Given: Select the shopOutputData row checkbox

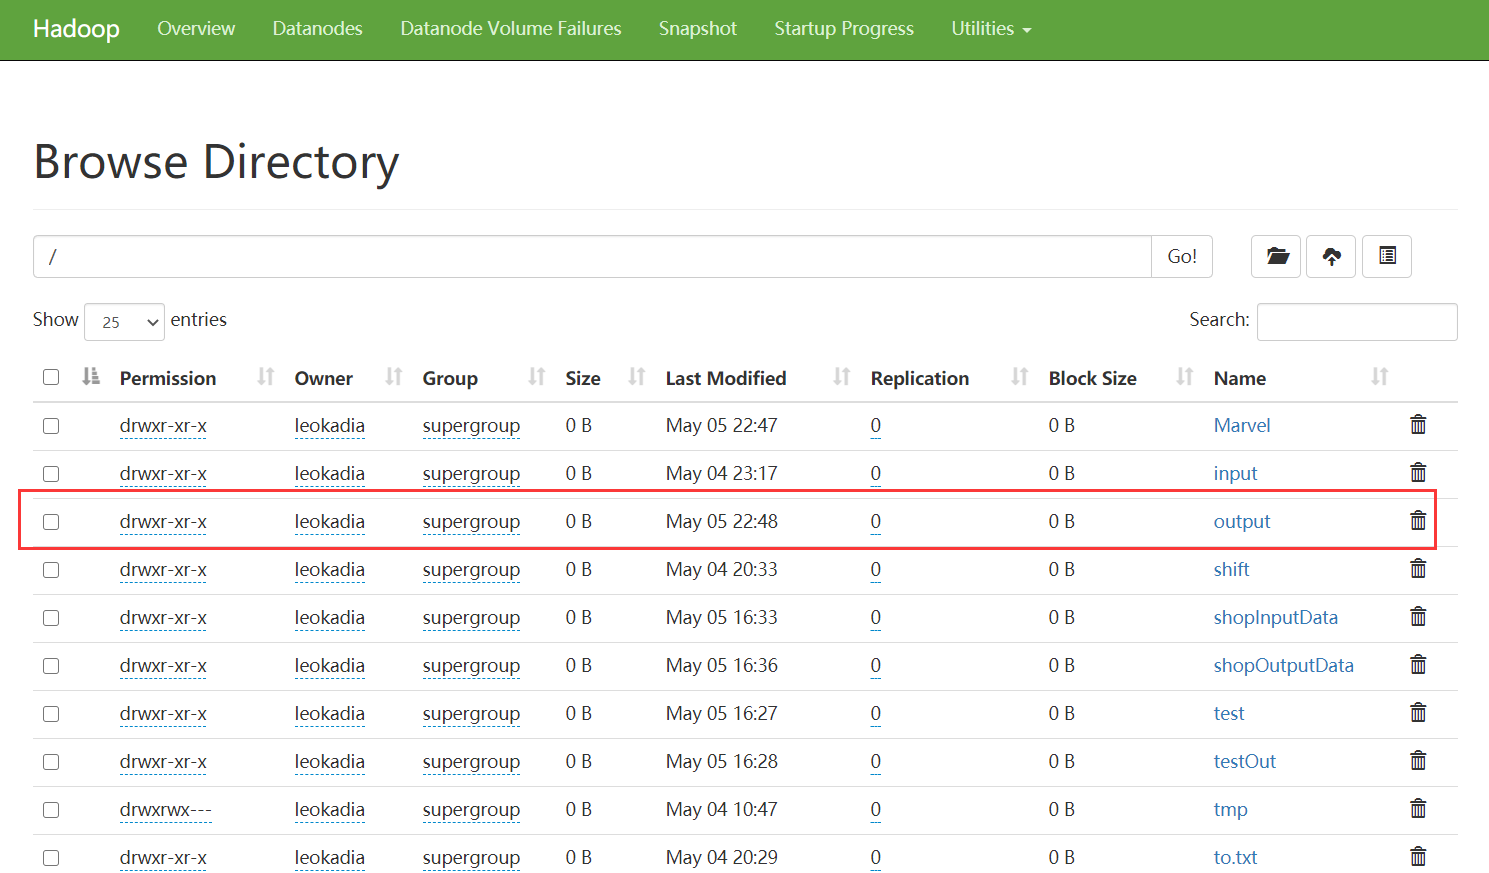Looking at the screenshot, I should pyautogui.click(x=51, y=666).
